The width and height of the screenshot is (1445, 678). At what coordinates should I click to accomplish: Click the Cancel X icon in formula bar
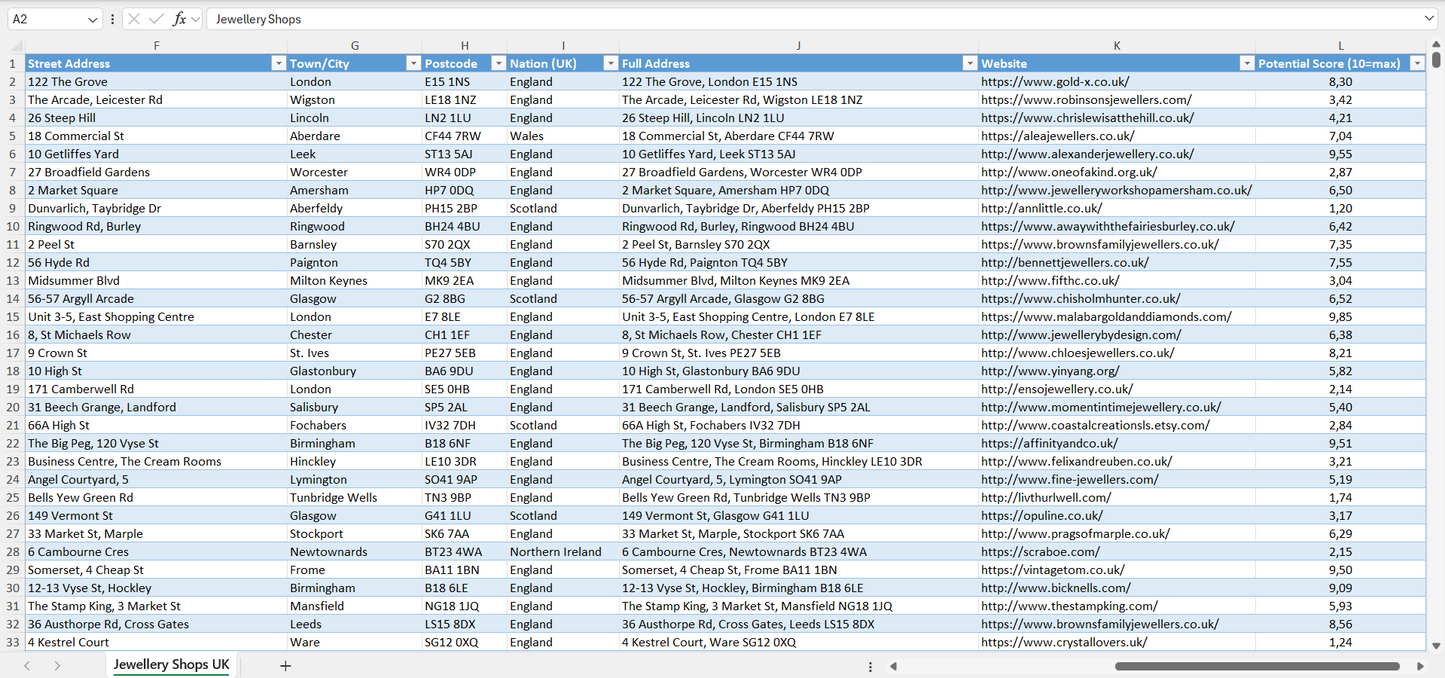(134, 19)
